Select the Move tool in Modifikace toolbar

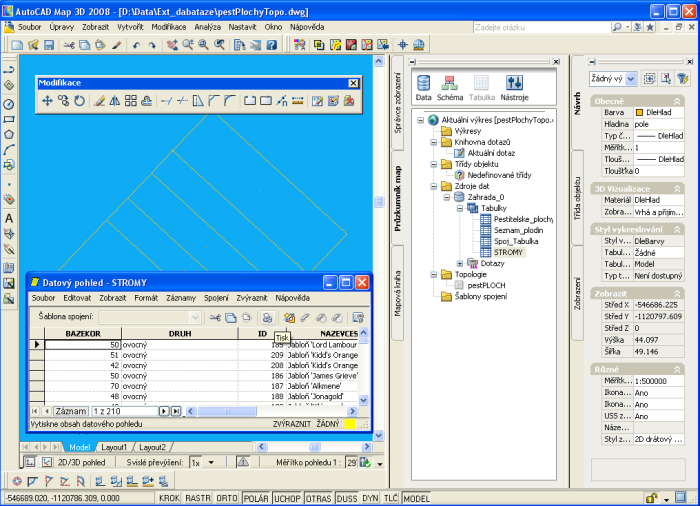[x=47, y=101]
